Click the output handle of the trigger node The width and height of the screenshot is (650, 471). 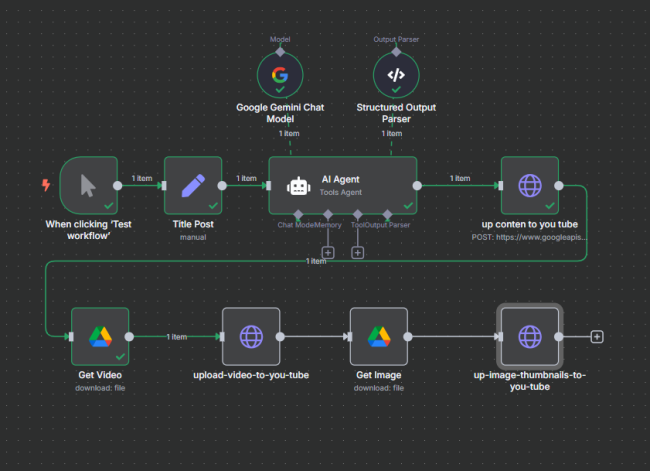coord(118,186)
